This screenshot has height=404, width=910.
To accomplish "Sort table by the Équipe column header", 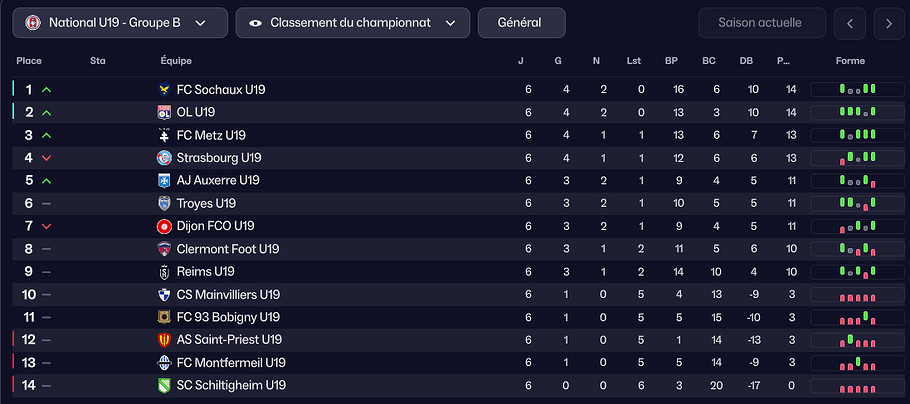I will point(176,61).
